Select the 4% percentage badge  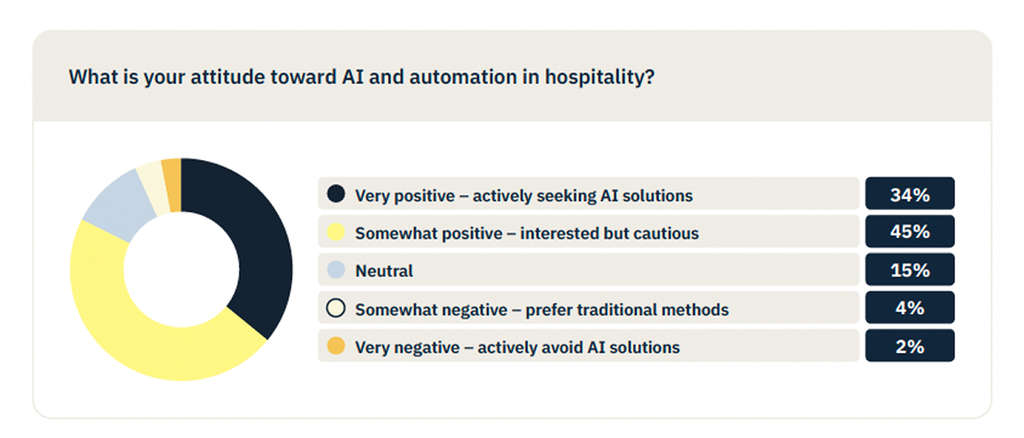point(909,308)
